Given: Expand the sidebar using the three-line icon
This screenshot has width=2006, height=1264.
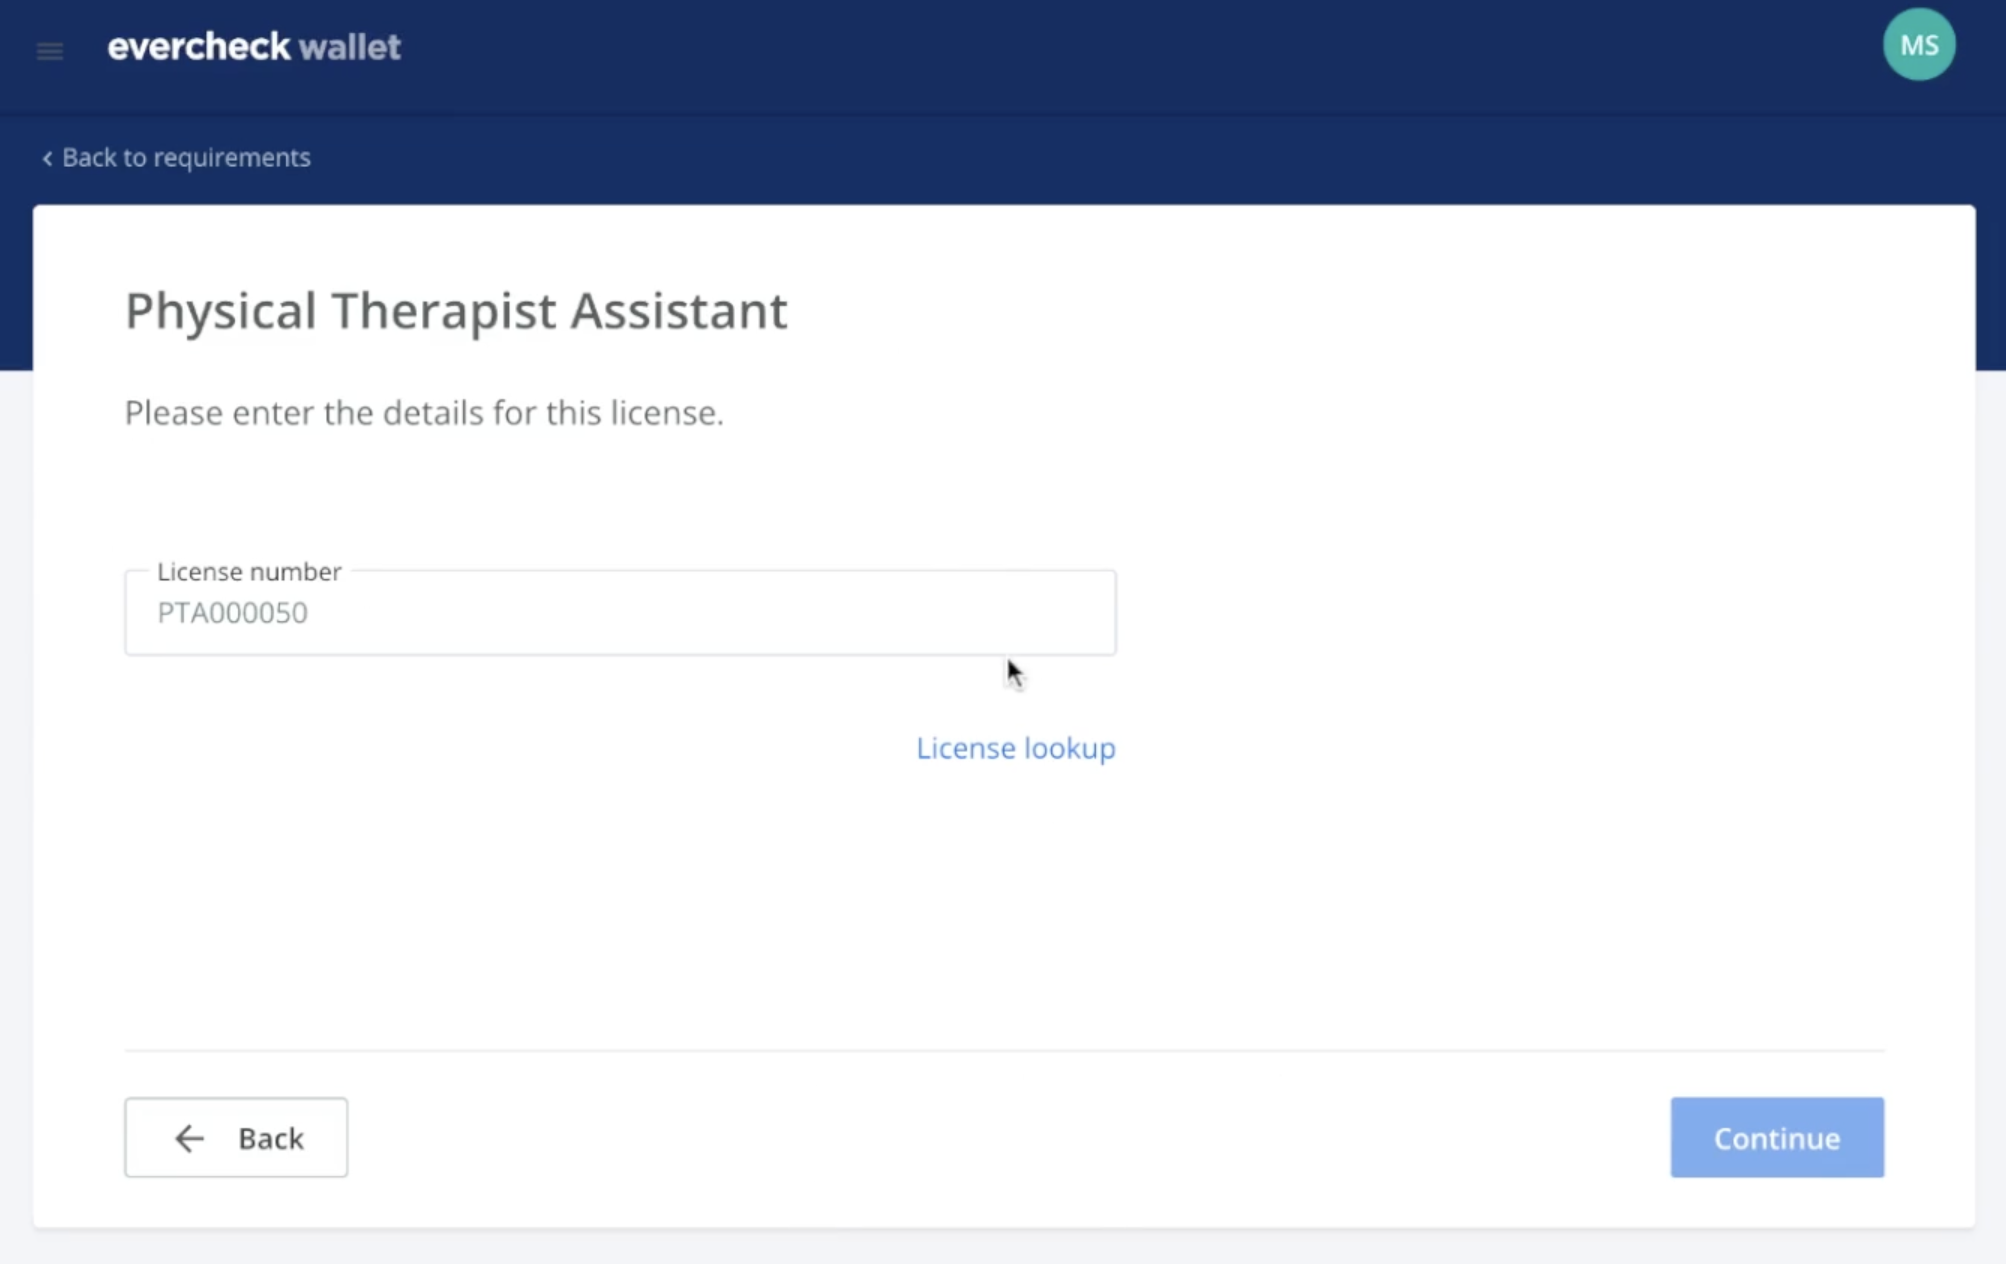Looking at the screenshot, I should [50, 50].
